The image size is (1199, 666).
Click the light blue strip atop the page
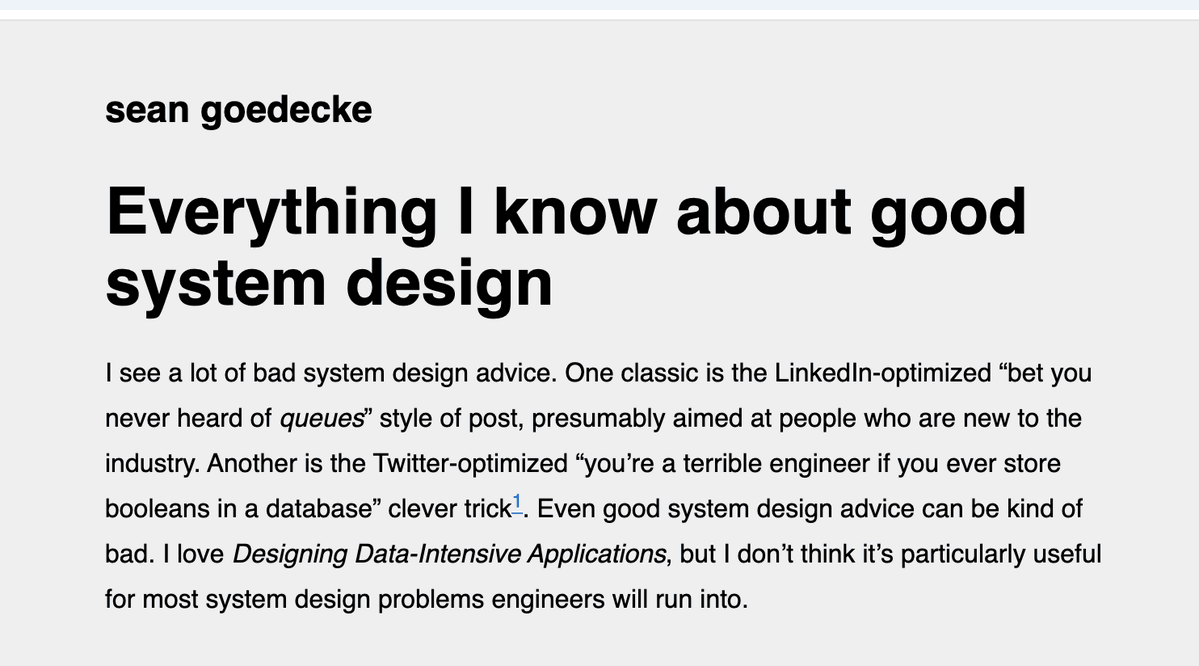coord(600,5)
